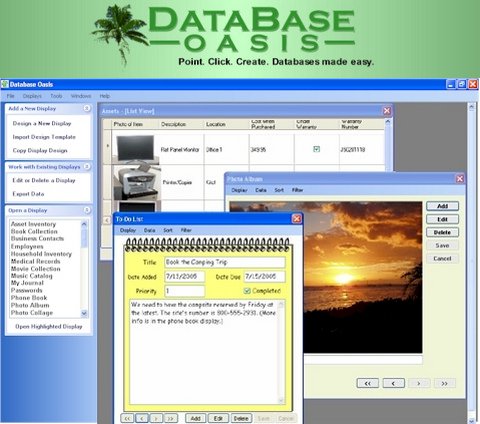This screenshot has height=424, width=480.
Task: Toggle Under Warranty checkbox for Flat Panel Monitor
Action: pos(316,149)
